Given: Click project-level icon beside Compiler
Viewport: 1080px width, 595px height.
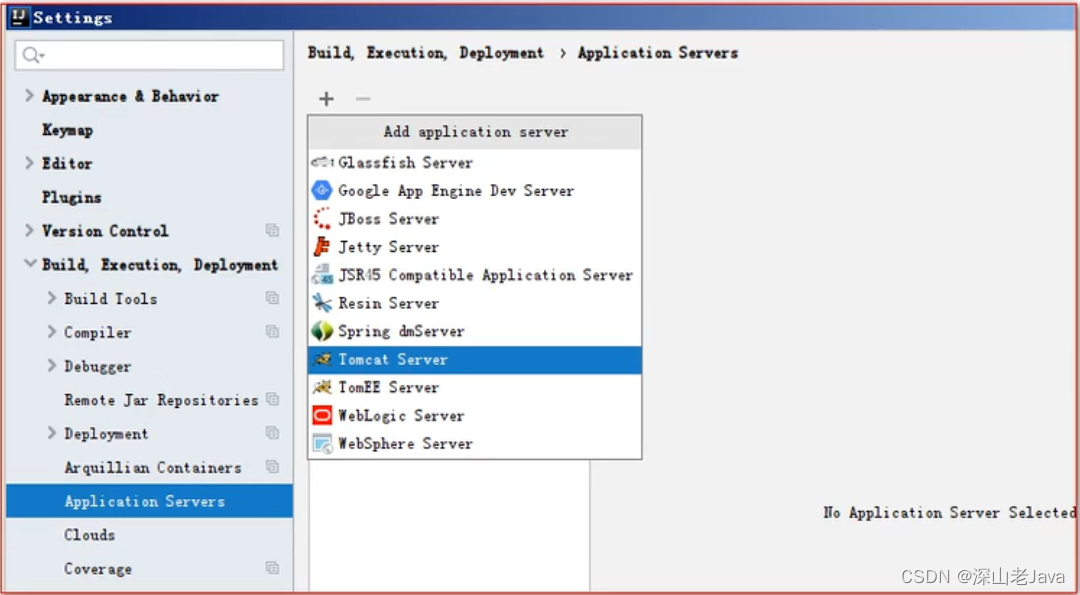Looking at the screenshot, I should point(273,332).
